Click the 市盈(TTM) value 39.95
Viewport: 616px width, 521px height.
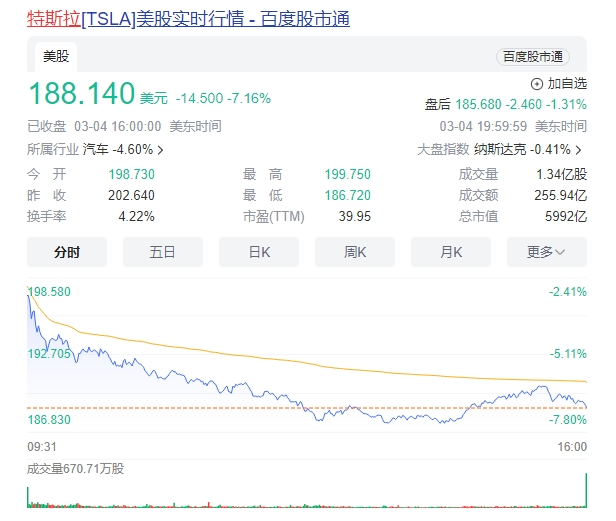point(355,216)
